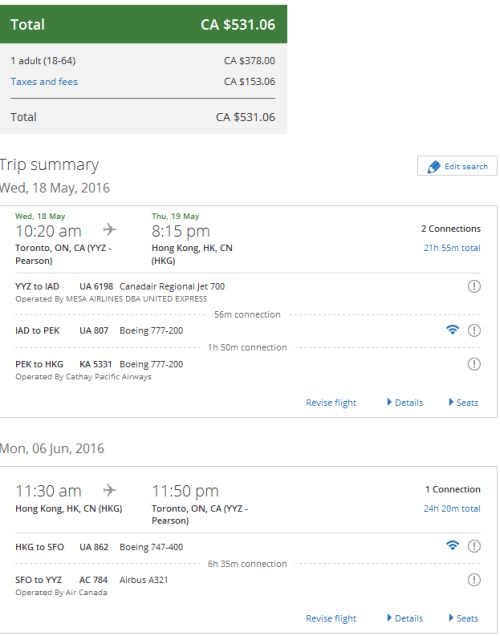The image size is (500, 636).
Task: Click the Wi-Fi icon on HKG to SFO
Action: 452,546
